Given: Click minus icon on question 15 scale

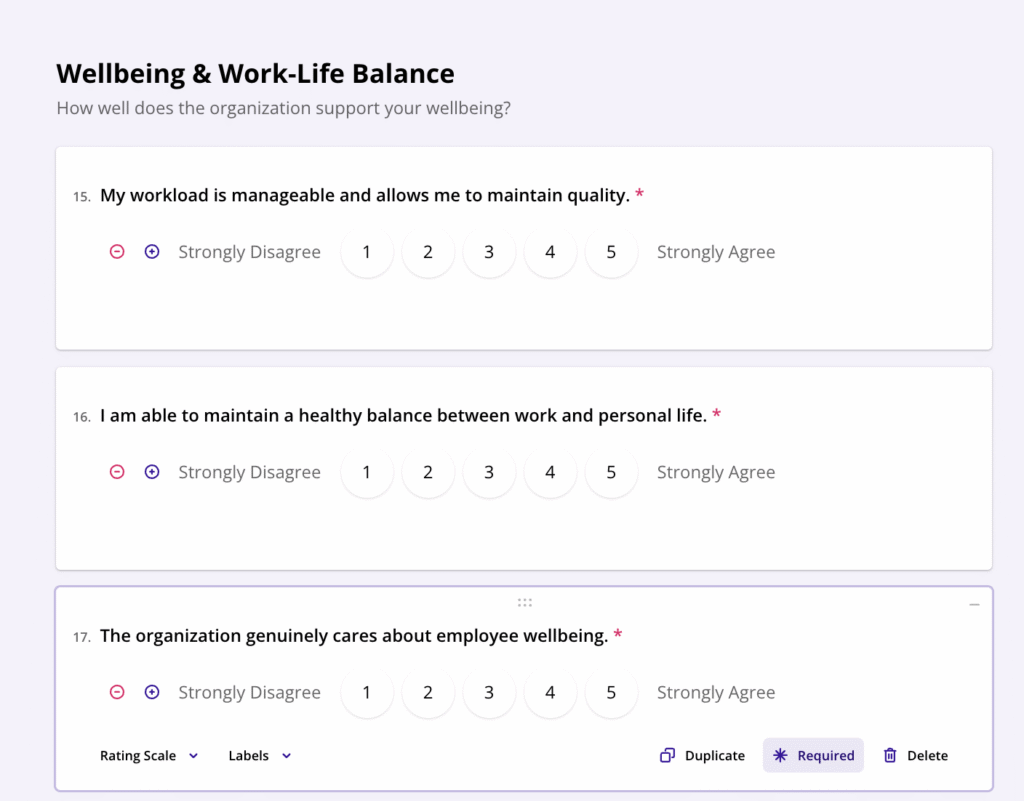Looking at the screenshot, I should 117,252.
